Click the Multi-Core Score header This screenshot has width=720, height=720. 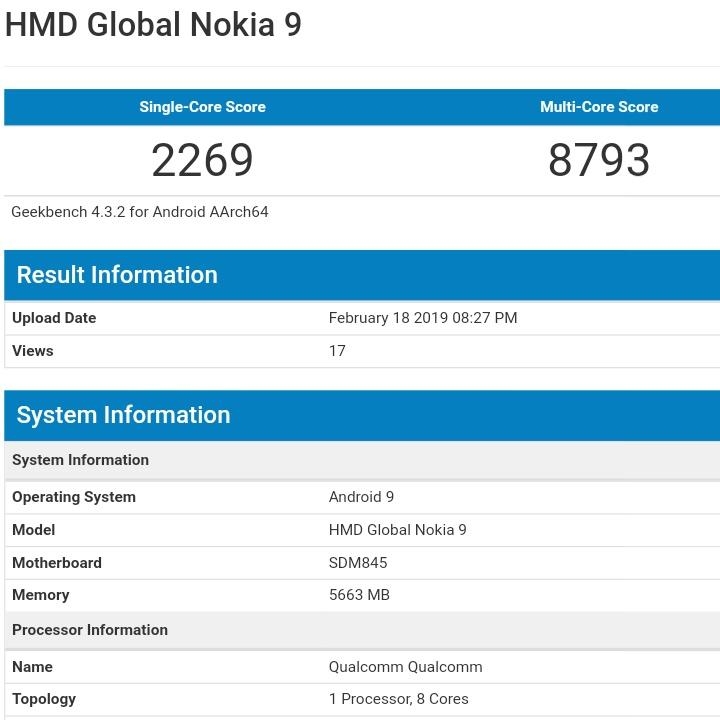point(599,107)
